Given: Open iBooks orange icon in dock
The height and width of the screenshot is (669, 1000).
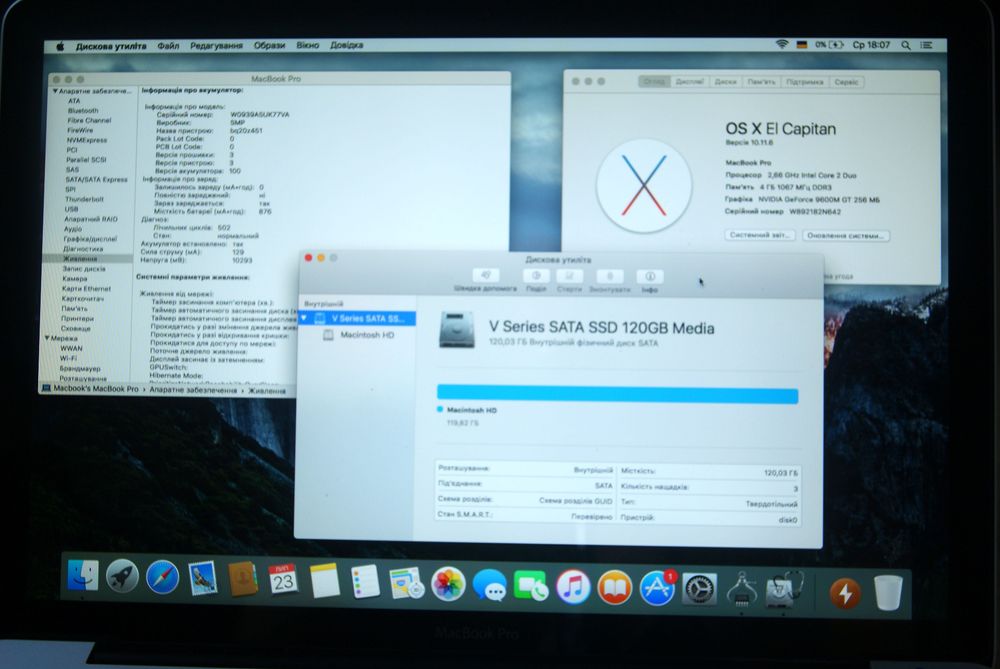Looking at the screenshot, I should [x=614, y=588].
